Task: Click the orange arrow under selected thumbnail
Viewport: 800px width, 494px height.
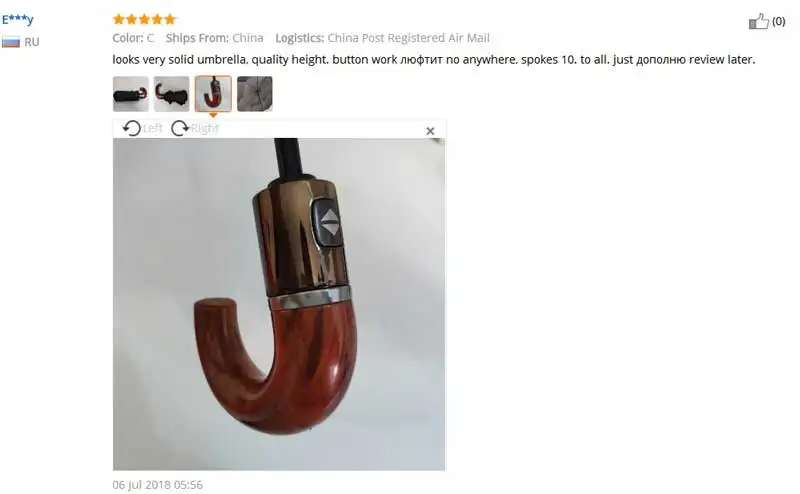Action: click(x=213, y=115)
